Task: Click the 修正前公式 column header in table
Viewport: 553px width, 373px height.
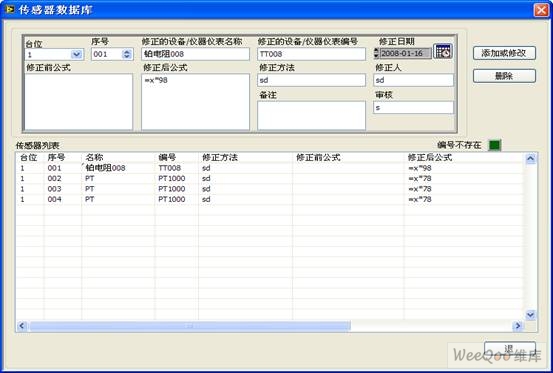Action: [x=318, y=157]
